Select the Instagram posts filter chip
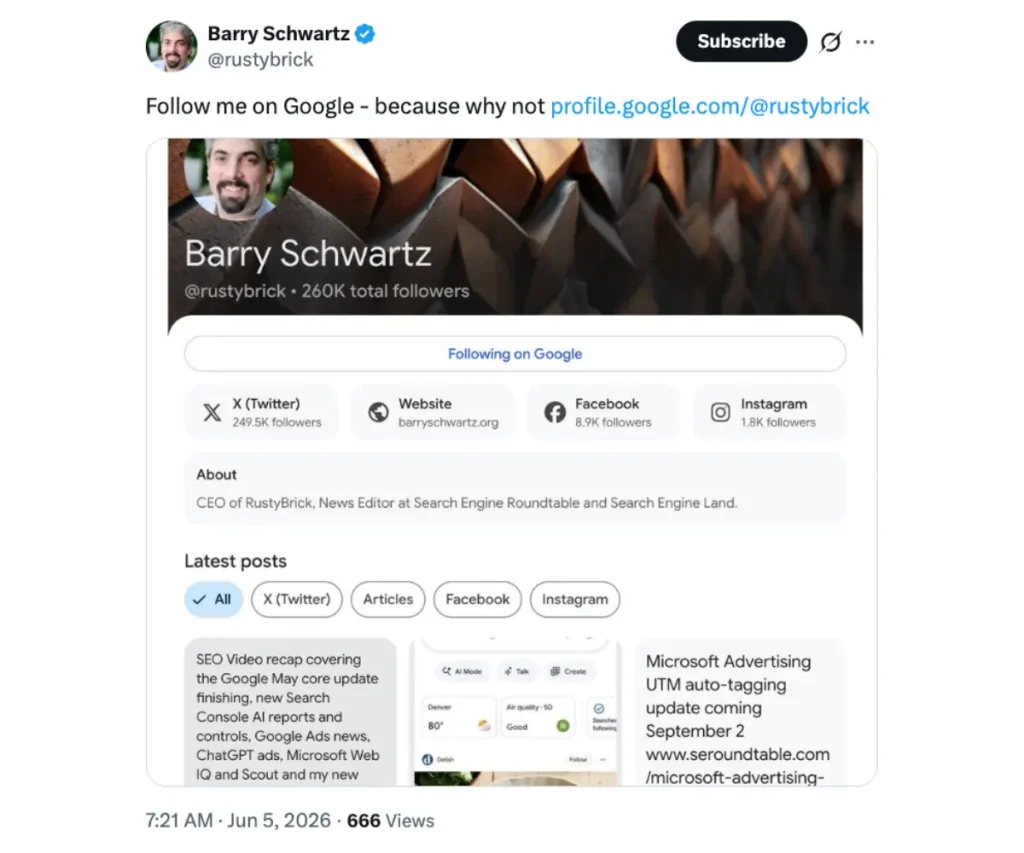This screenshot has width=1024, height=853. (575, 600)
